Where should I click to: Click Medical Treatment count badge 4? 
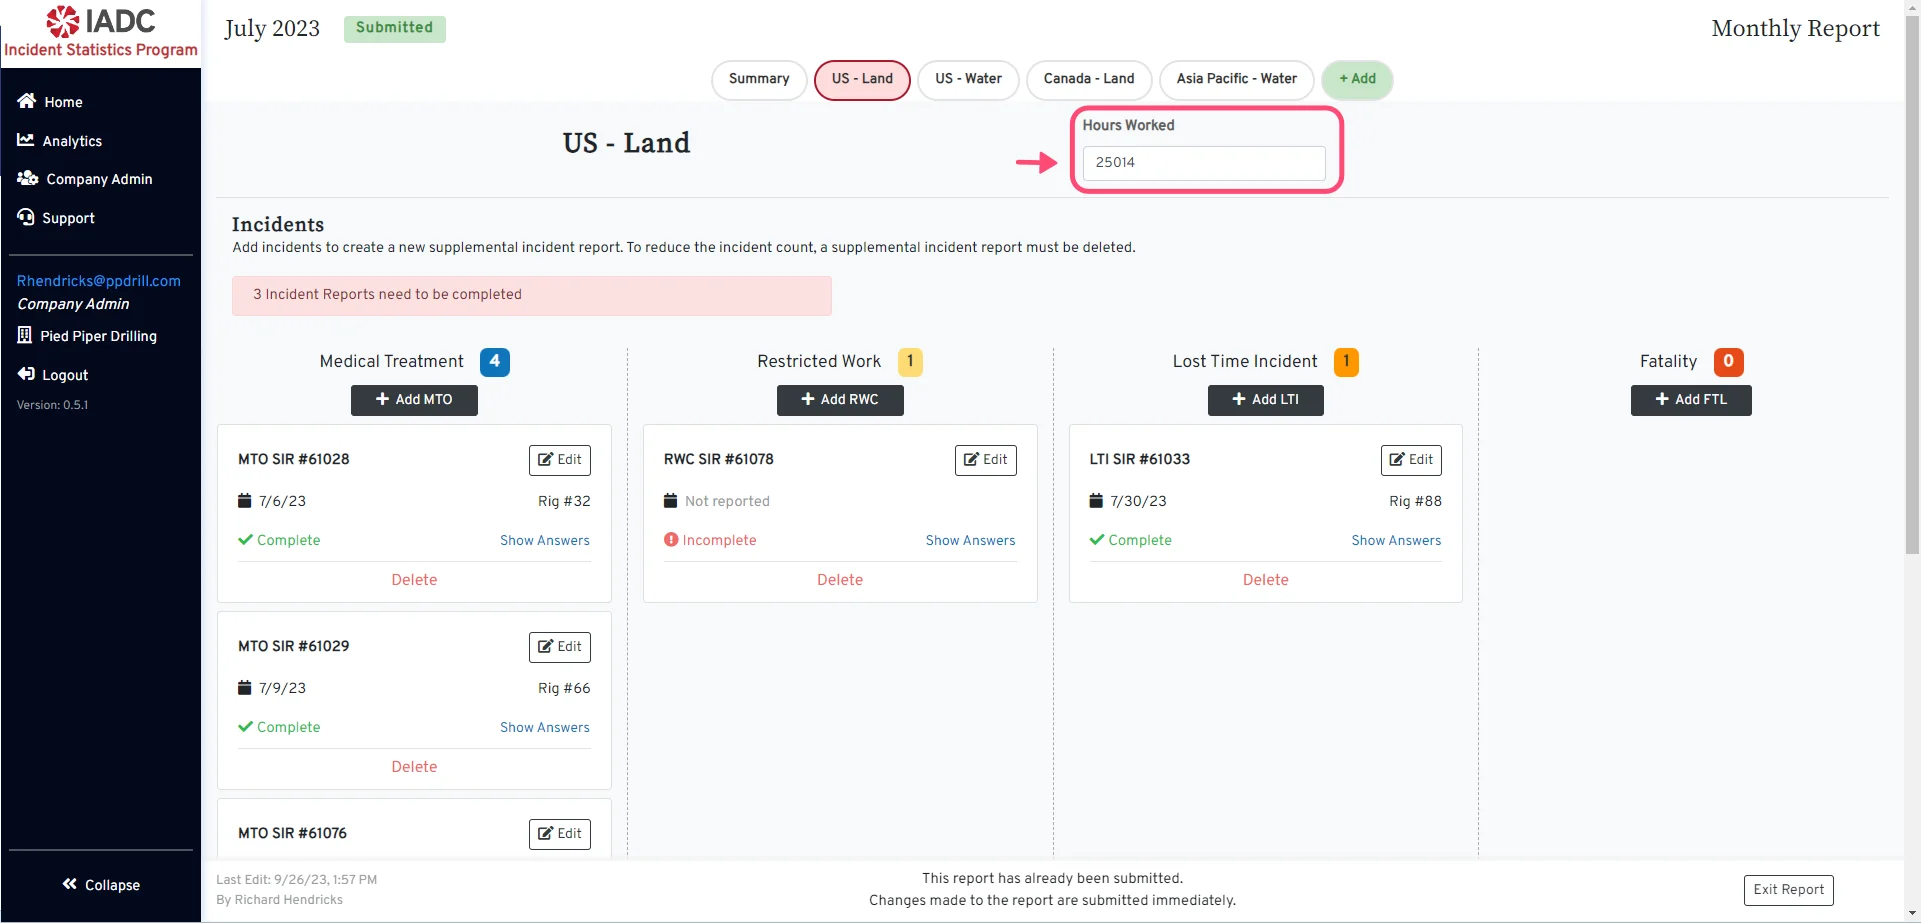(495, 362)
